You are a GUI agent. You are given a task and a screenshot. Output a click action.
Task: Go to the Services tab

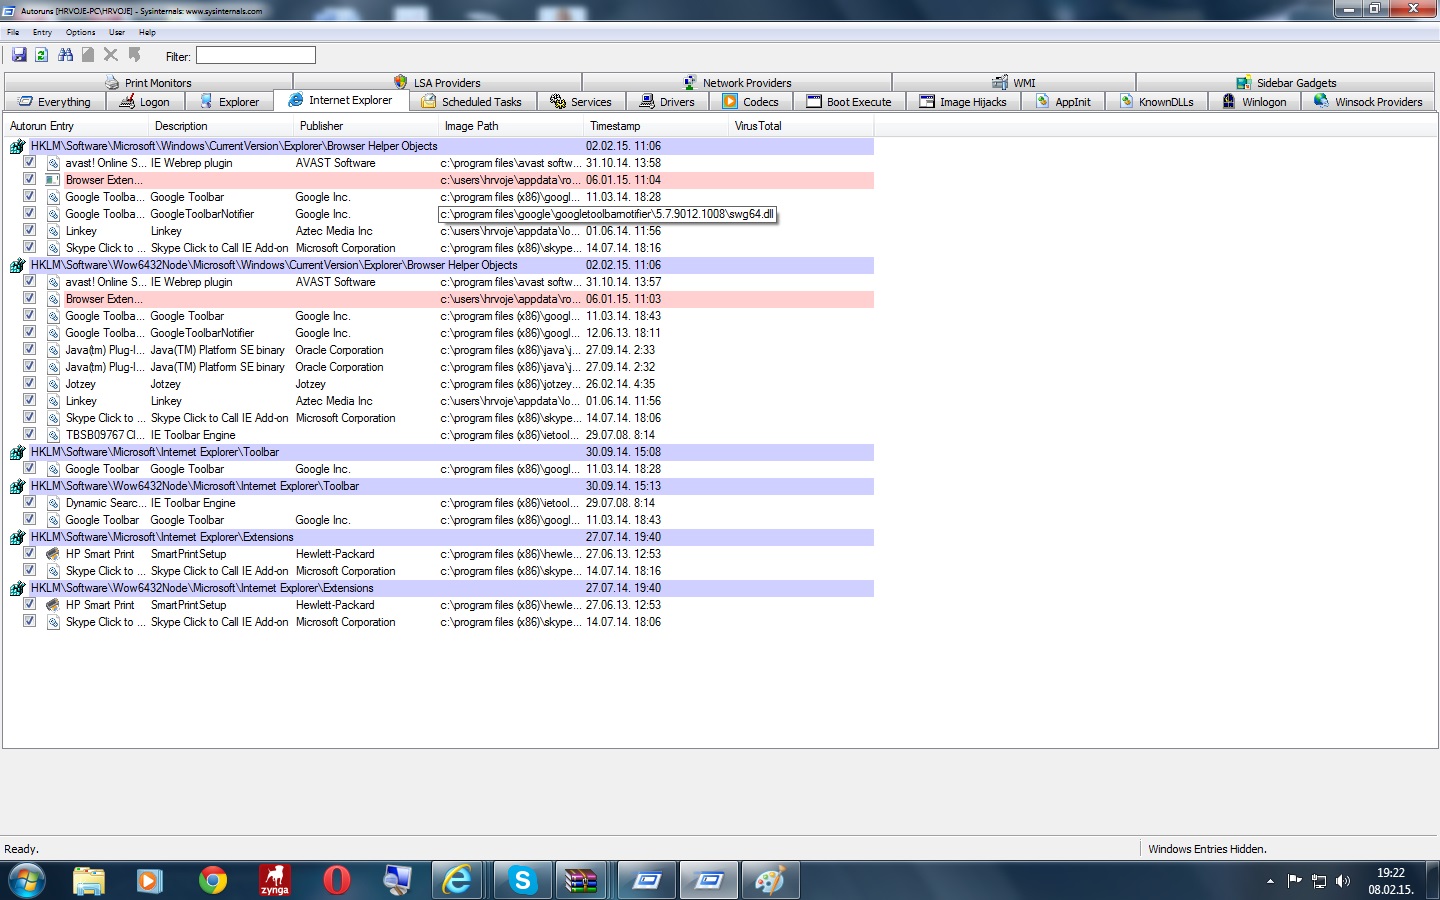pos(581,102)
